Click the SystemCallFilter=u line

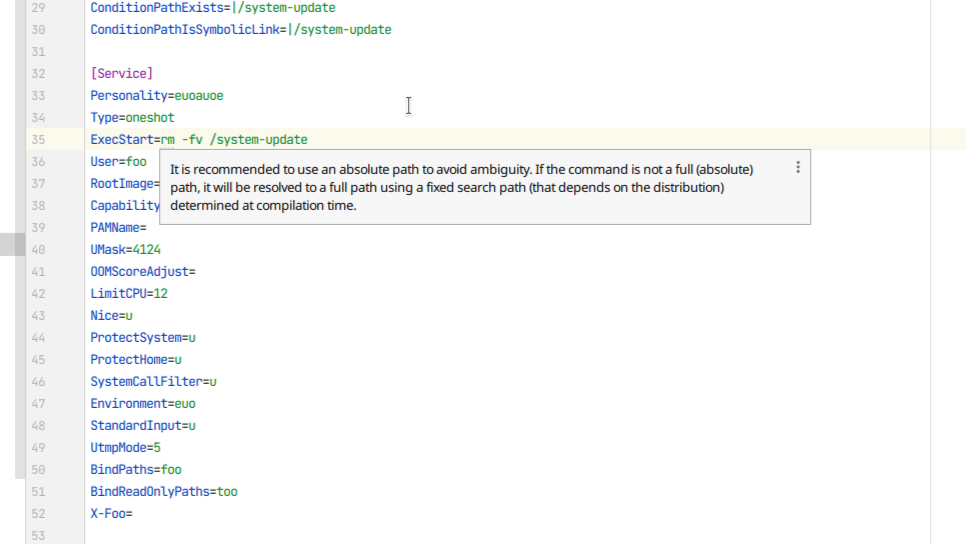153,382
